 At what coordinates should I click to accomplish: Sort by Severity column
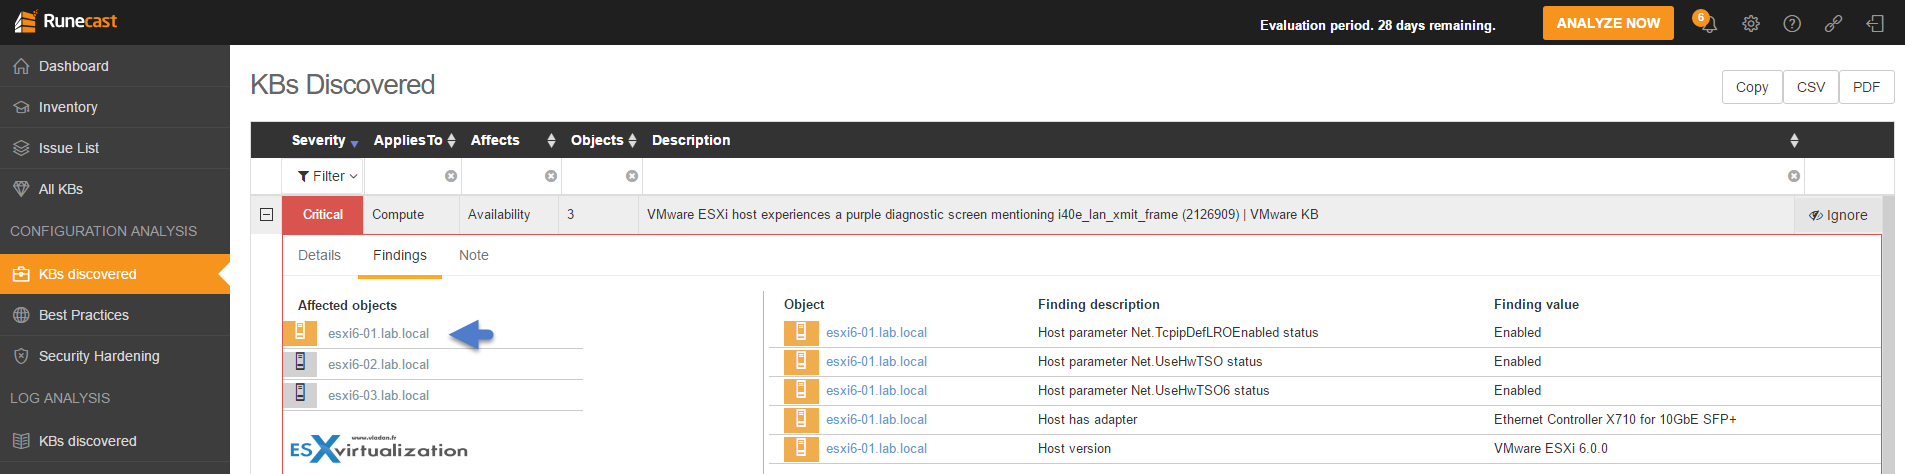pyautogui.click(x=324, y=140)
